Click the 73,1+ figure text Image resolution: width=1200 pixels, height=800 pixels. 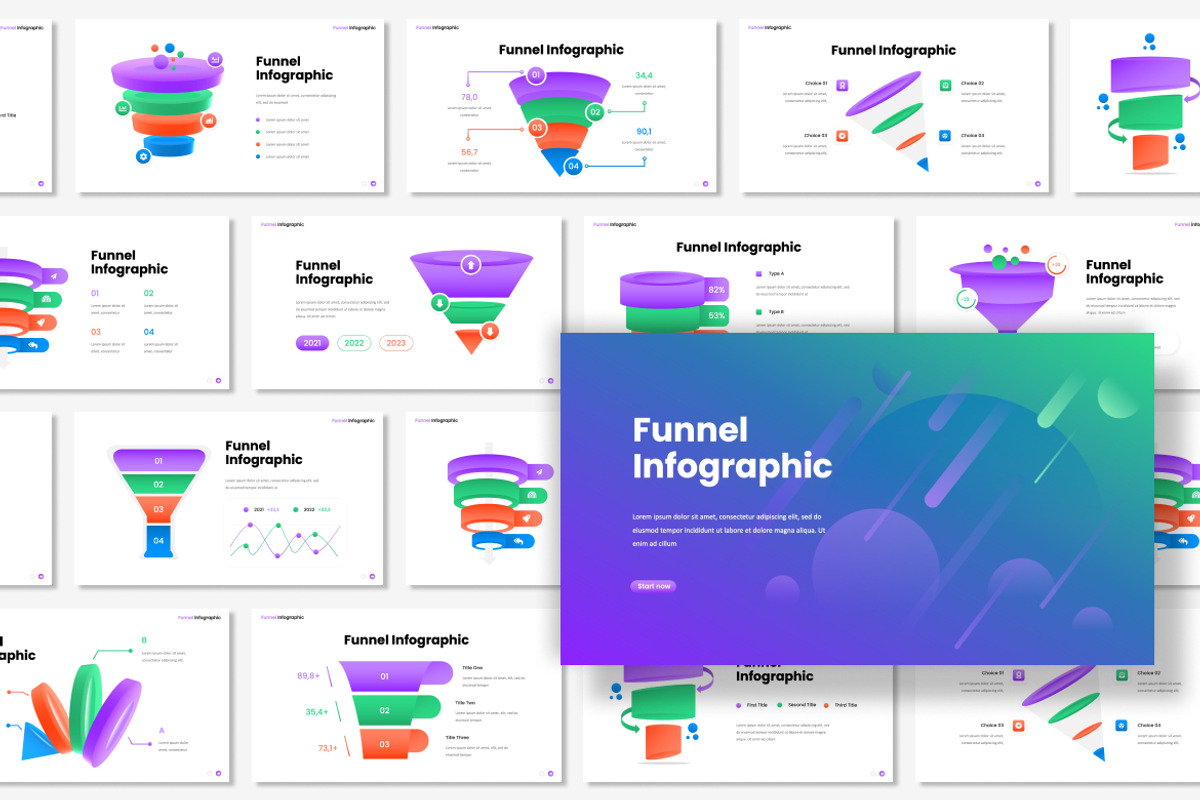pyautogui.click(x=328, y=748)
